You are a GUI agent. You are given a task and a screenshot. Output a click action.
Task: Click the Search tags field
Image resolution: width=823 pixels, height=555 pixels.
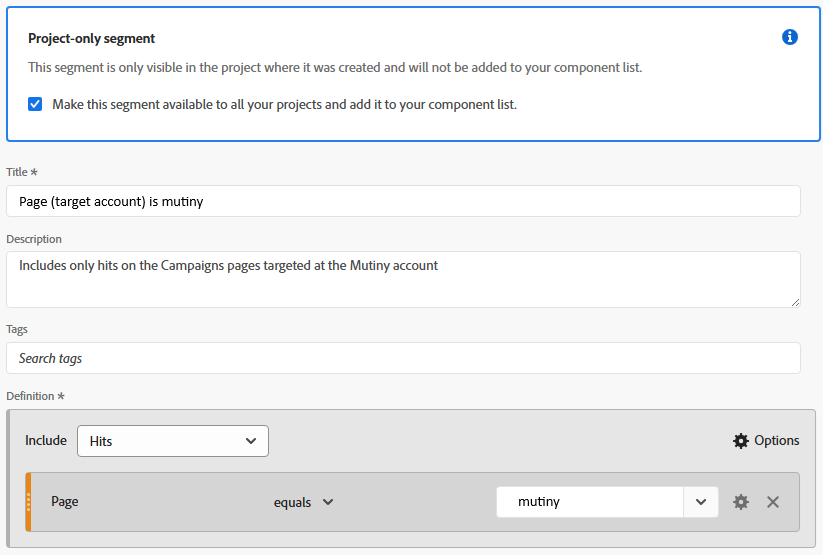point(403,358)
